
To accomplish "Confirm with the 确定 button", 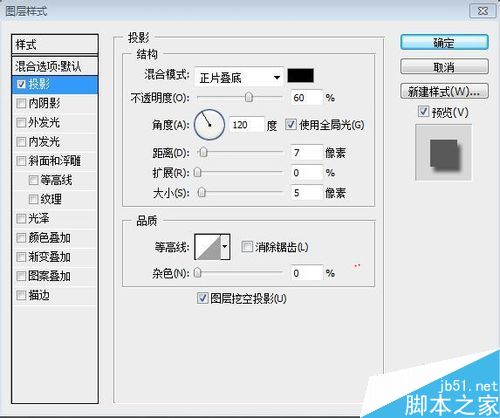I will tap(444, 42).
